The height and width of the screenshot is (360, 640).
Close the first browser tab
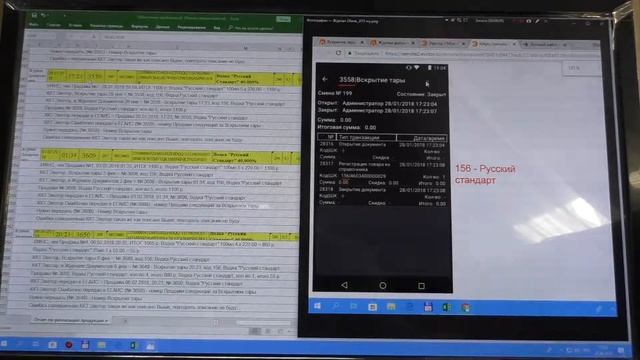(x=362, y=42)
